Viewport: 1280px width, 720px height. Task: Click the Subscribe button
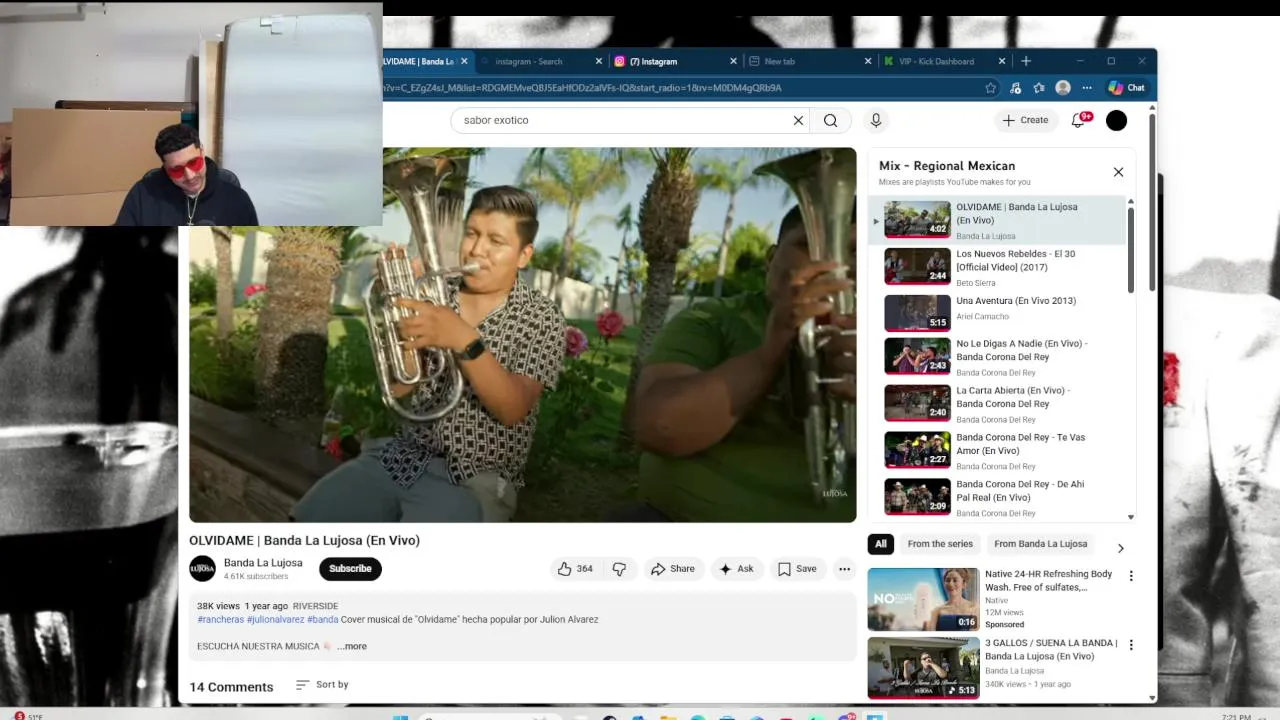350,569
